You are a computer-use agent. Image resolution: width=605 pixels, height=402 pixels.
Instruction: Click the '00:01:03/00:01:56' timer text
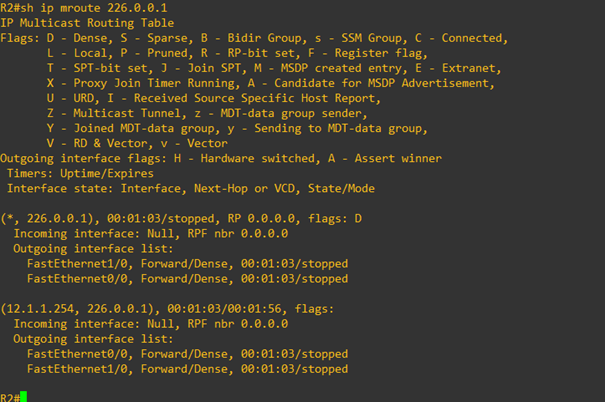pos(225,309)
